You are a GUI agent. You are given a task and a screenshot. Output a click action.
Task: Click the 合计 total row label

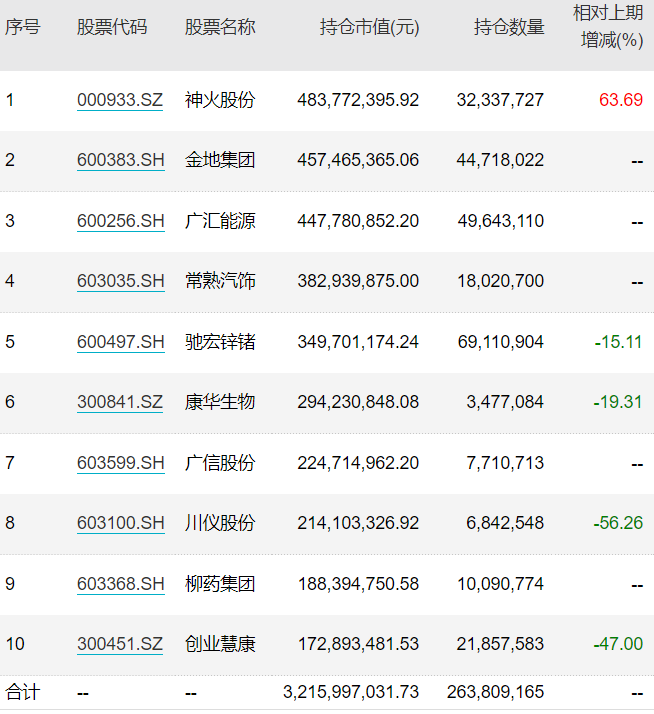23,693
